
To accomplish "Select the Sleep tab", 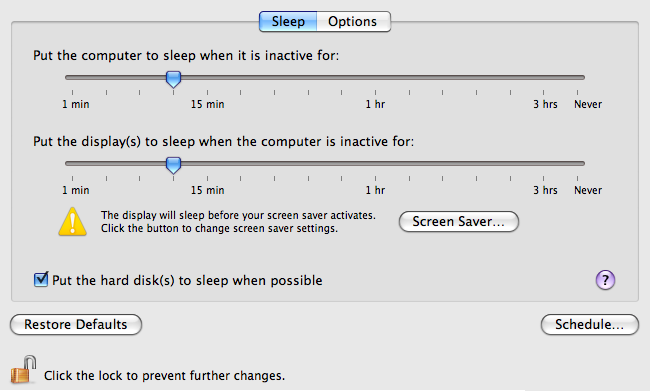I will pos(288,22).
